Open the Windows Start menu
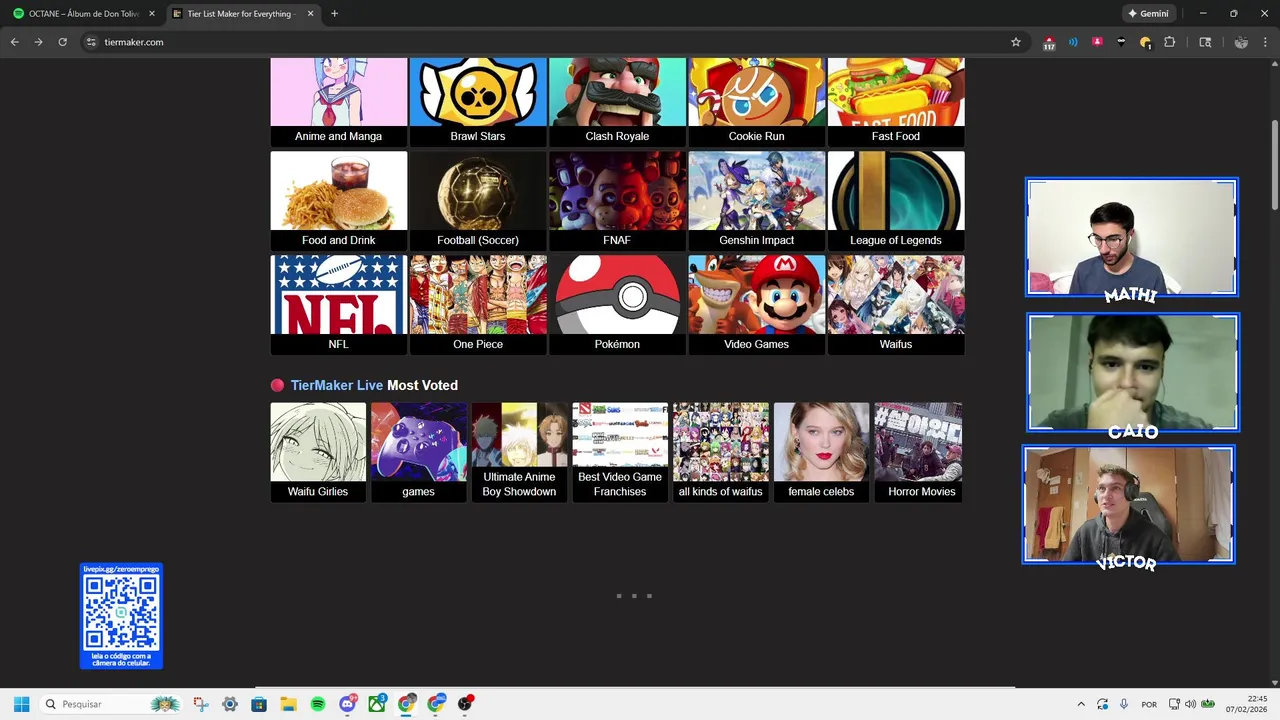This screenshot has height=720, width=1280. [x=21, y=704]
